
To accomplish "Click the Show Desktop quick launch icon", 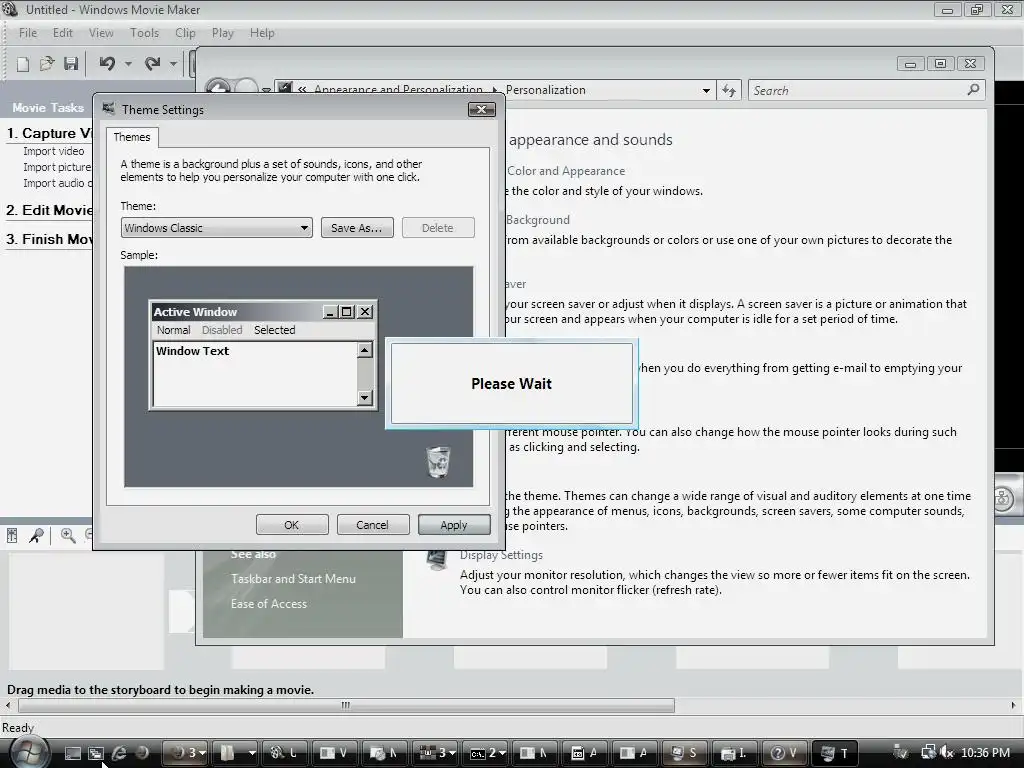I will point(73,753).
